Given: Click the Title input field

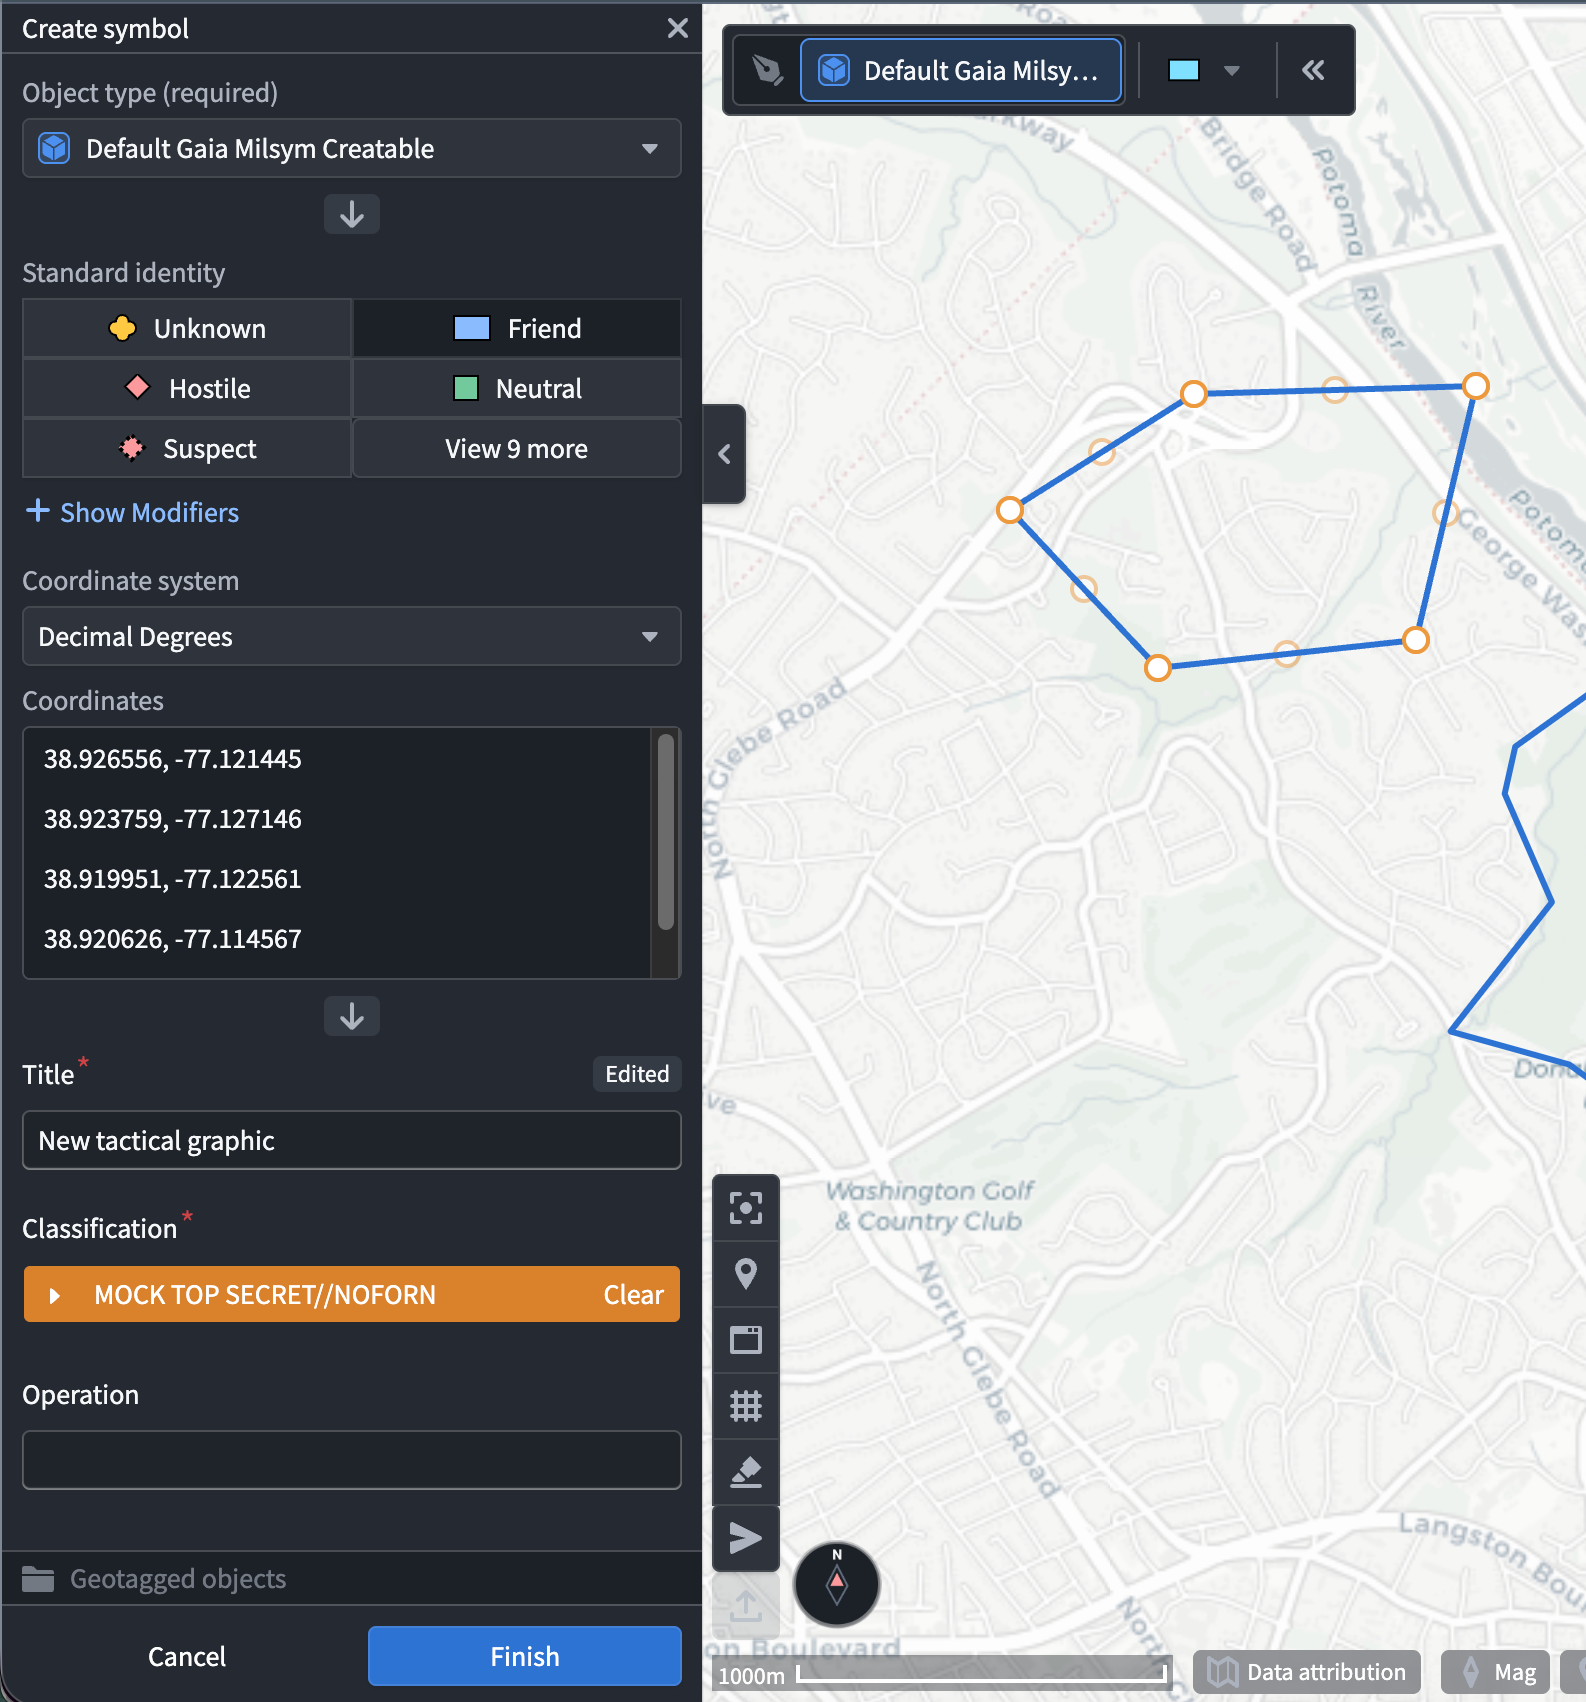Looking at the screenshot, I should [352, 1140].
